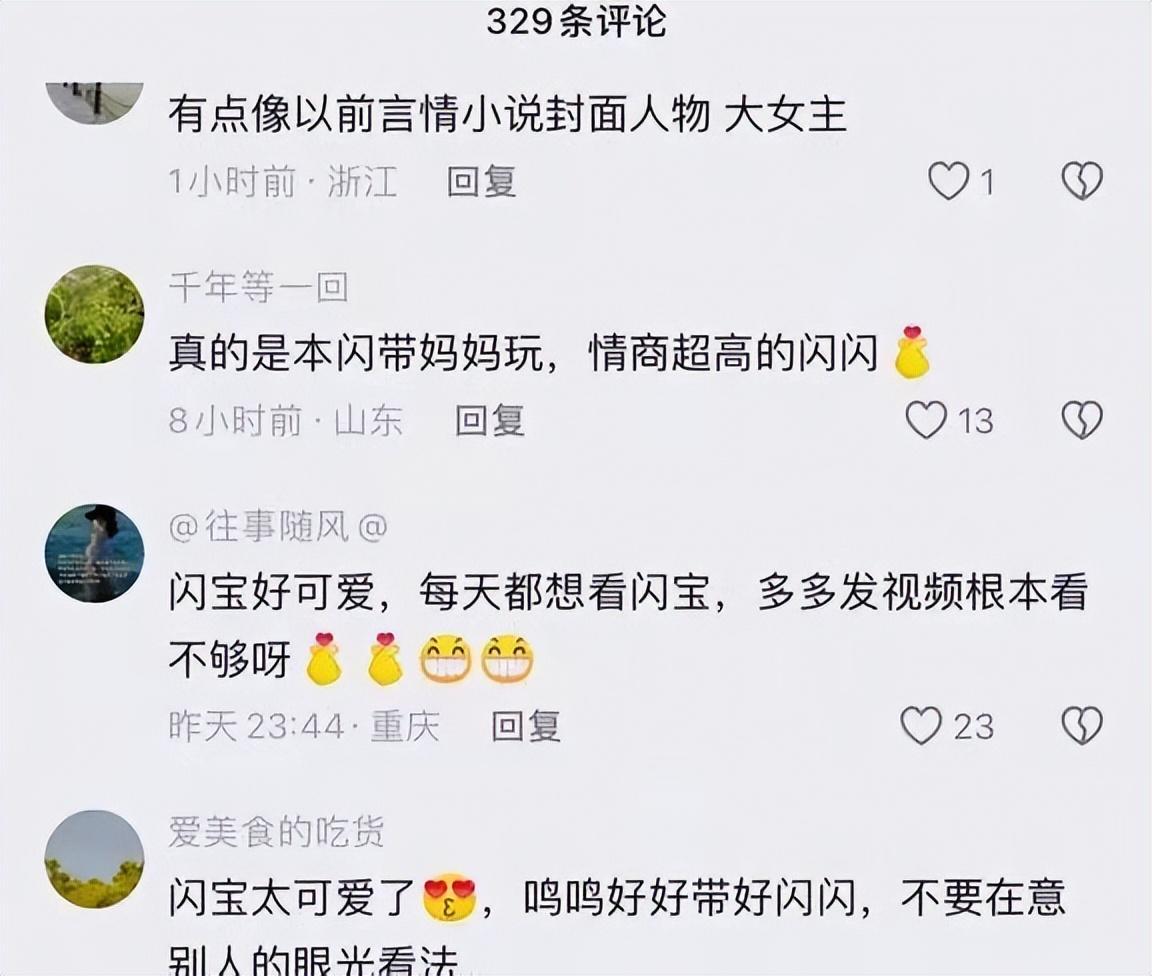Reply to the 重庆 comment via 回复

pyautogui.click(x=526, y=726)
